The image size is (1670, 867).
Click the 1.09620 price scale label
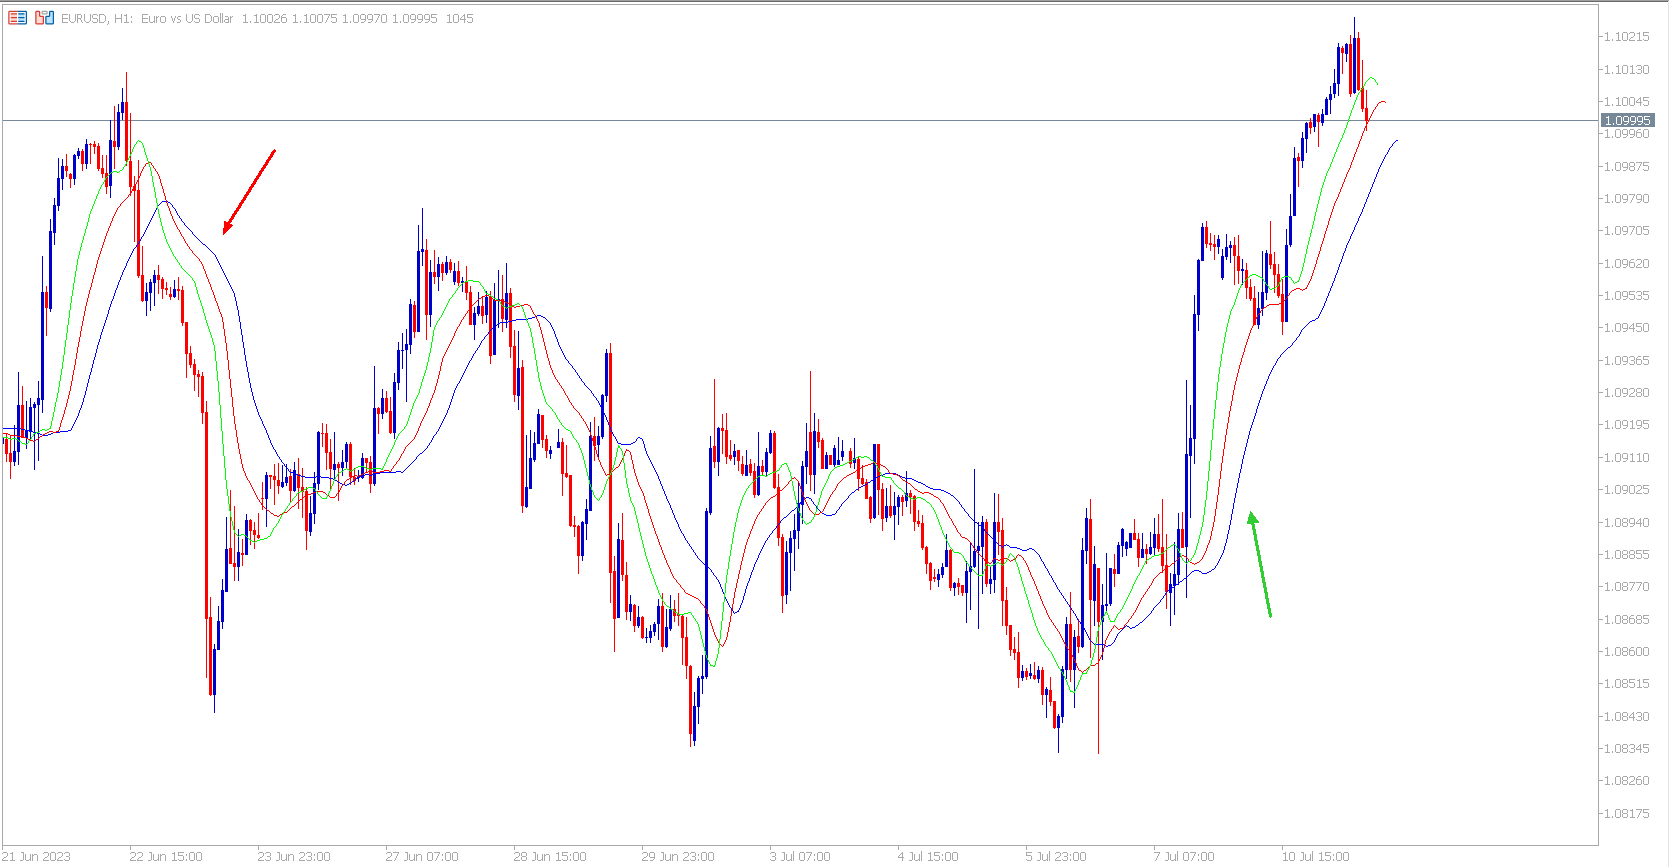pyautogui.click(x=1627, y=264)
